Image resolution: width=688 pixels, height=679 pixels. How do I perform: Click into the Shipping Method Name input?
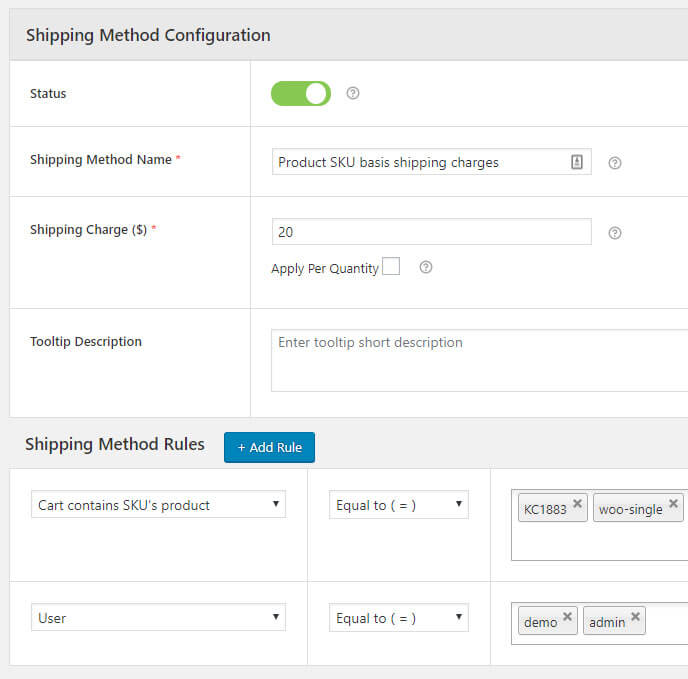[x=420, y=162]
